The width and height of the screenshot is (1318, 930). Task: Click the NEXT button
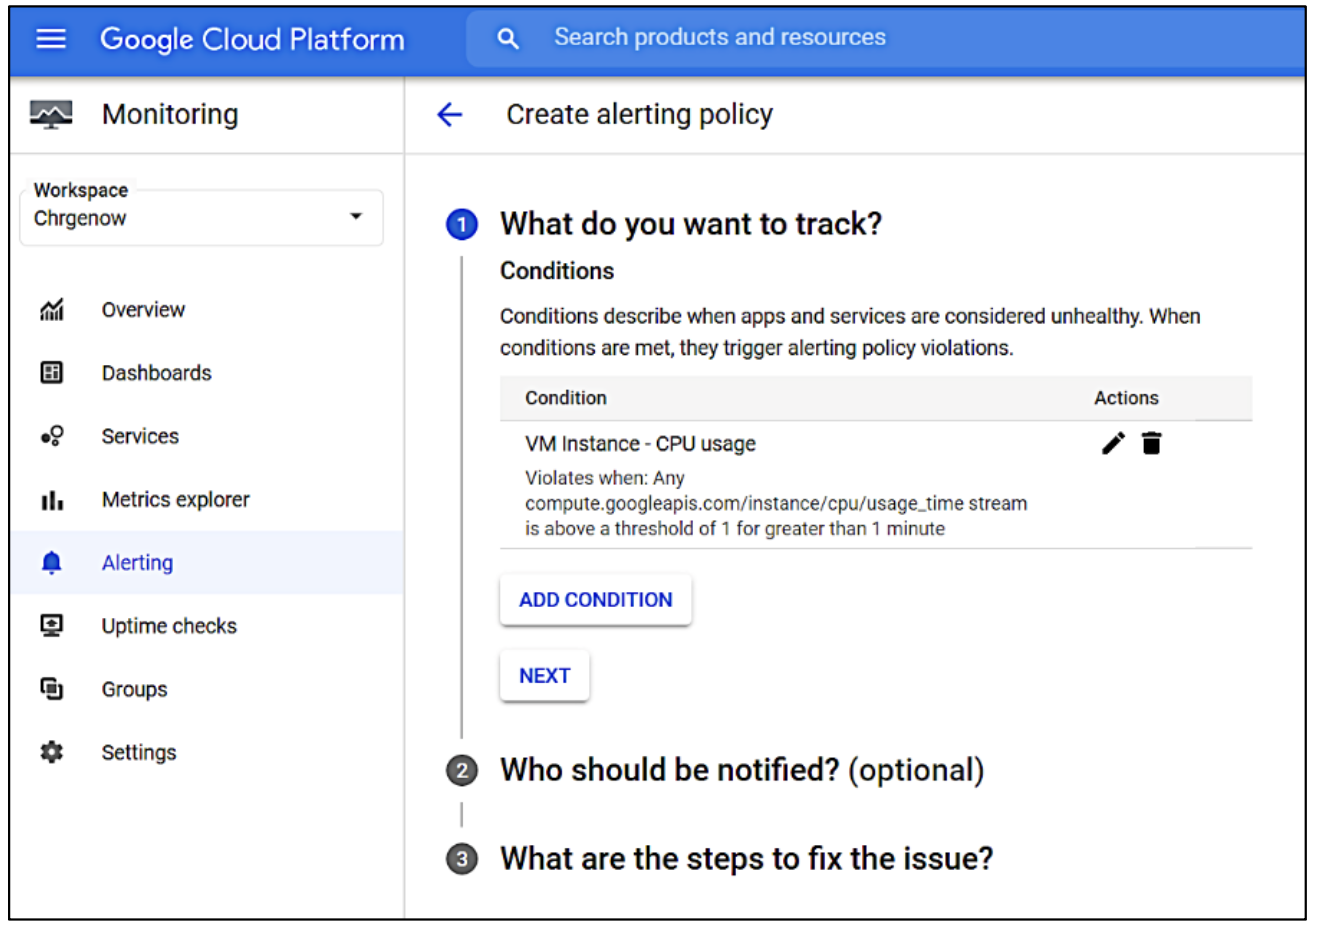544,675
